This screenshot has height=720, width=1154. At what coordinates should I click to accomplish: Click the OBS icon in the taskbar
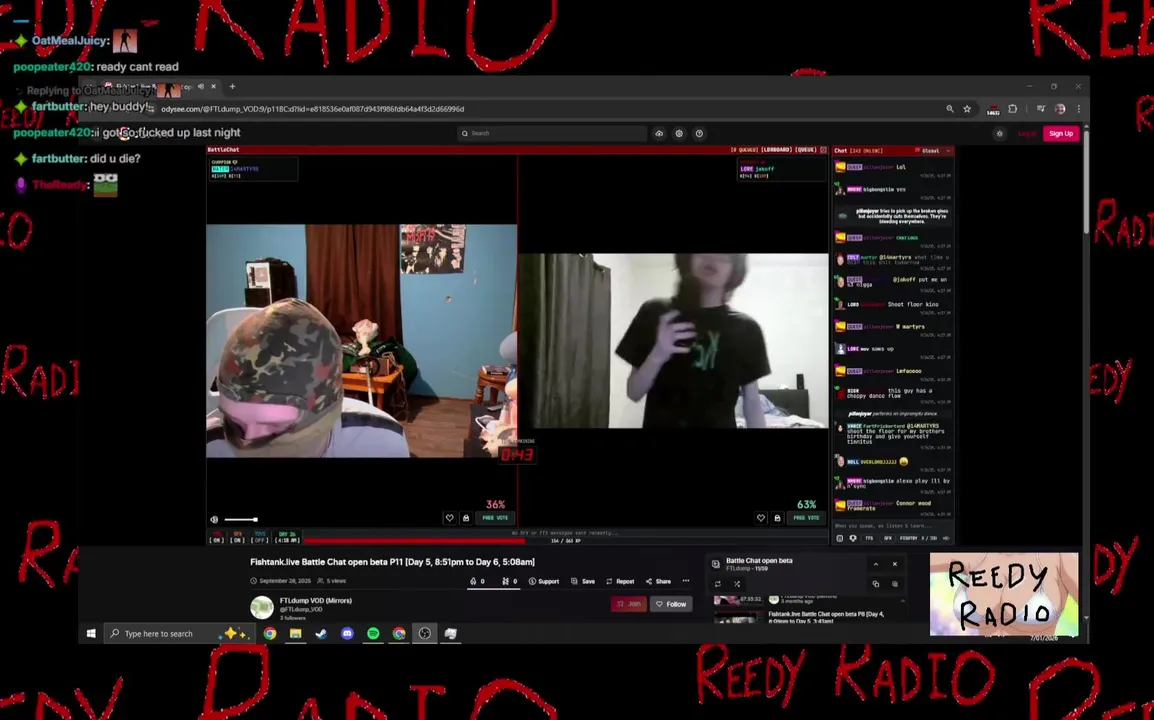point(425,633)
